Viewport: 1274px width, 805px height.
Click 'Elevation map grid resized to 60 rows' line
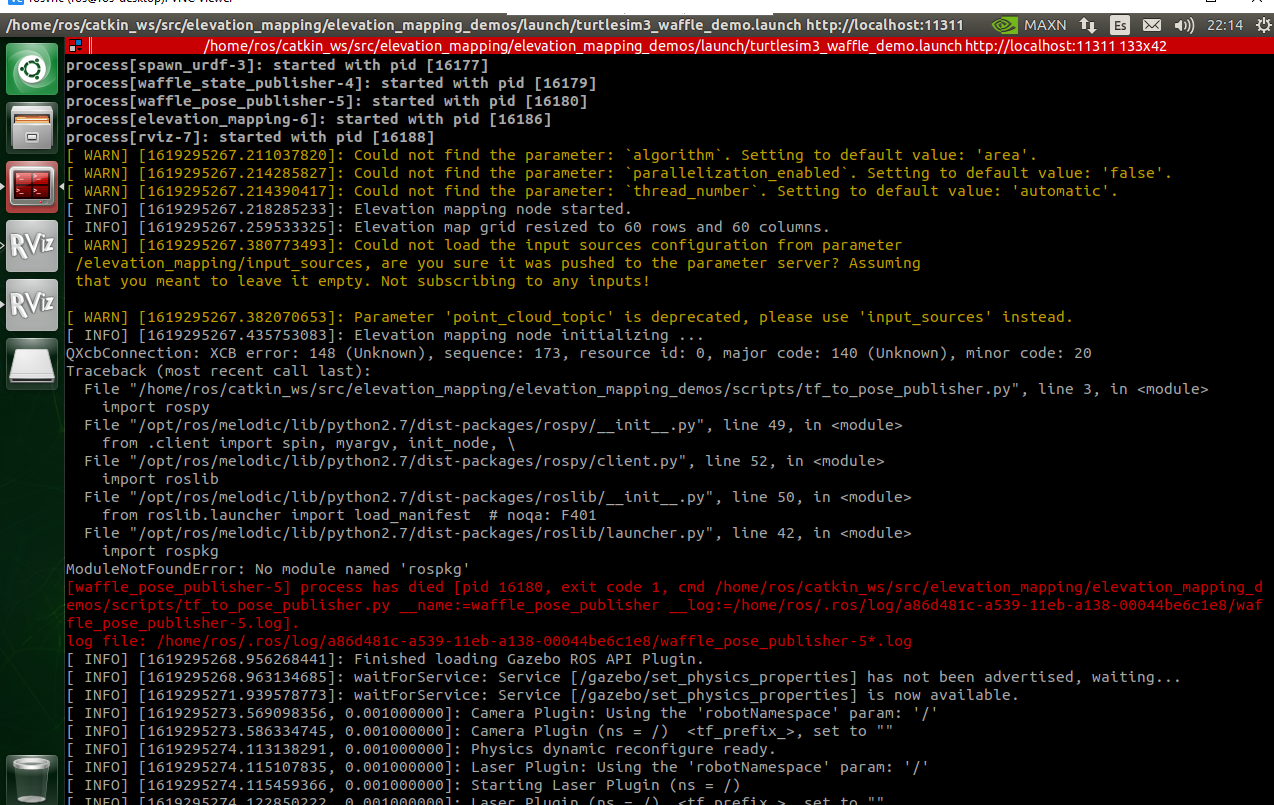pos(448,227)
